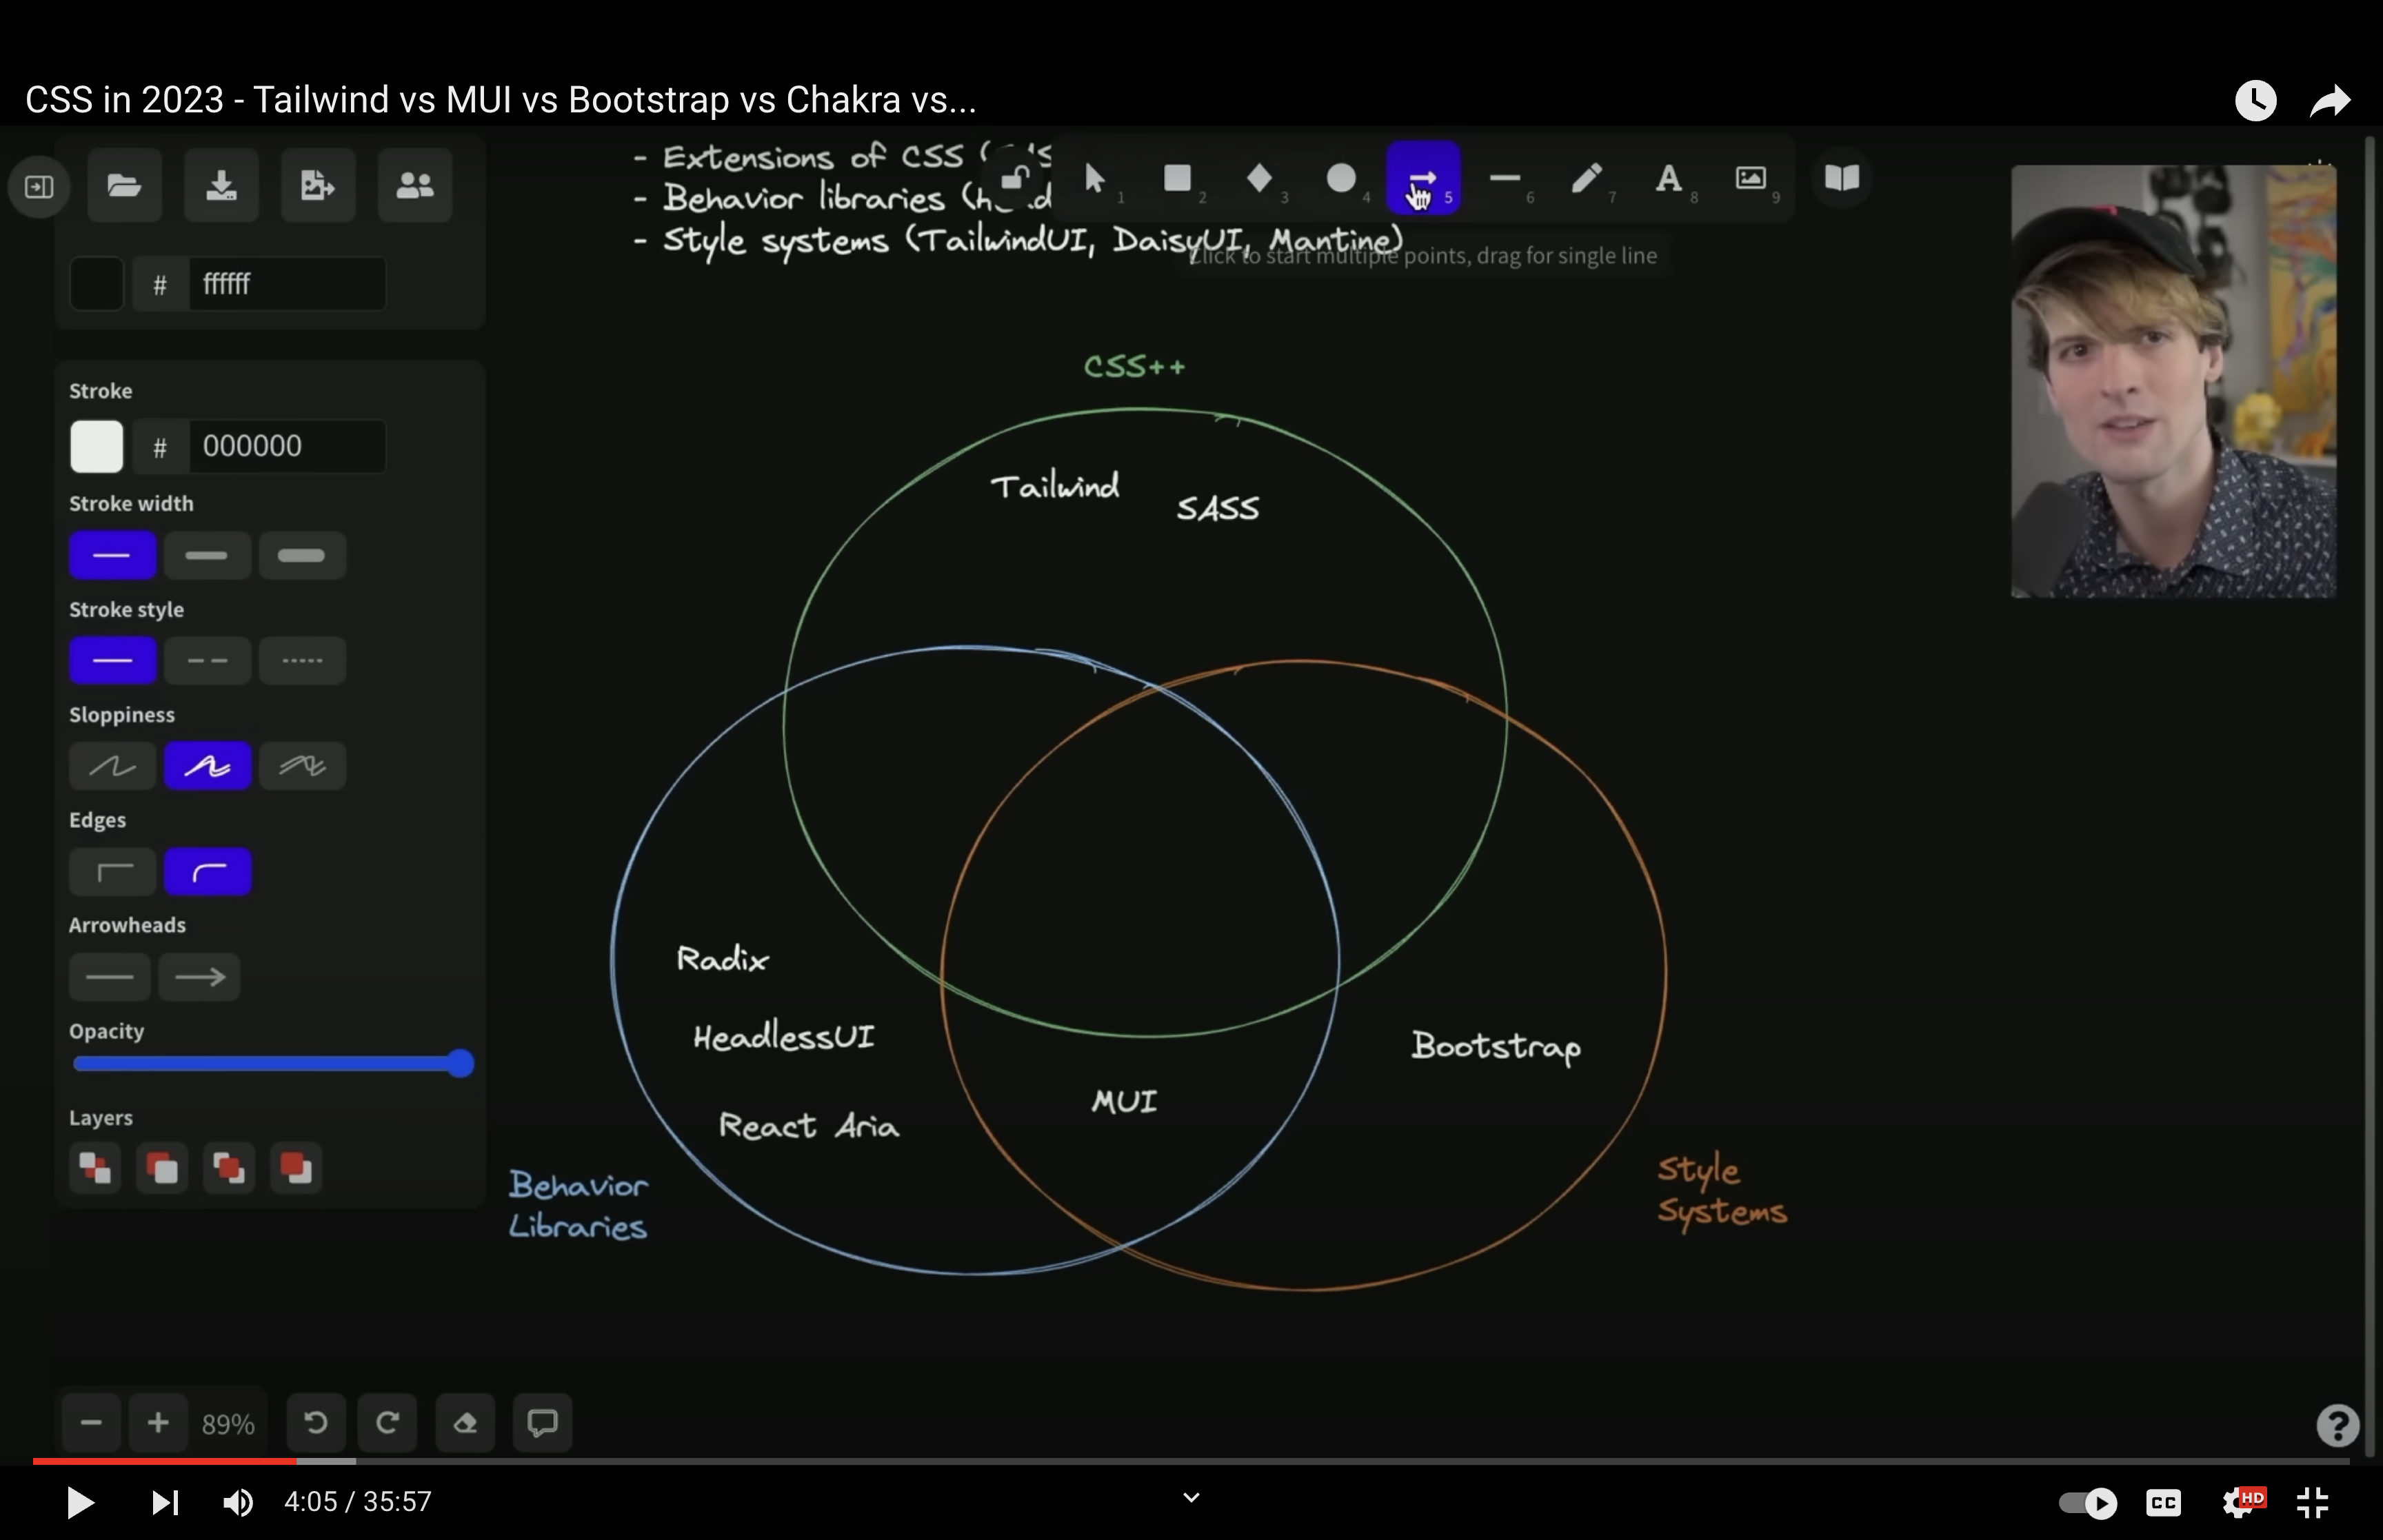Select the Diamond shape tool
Screen dimensions: 2383x1540
point(1259,179)
